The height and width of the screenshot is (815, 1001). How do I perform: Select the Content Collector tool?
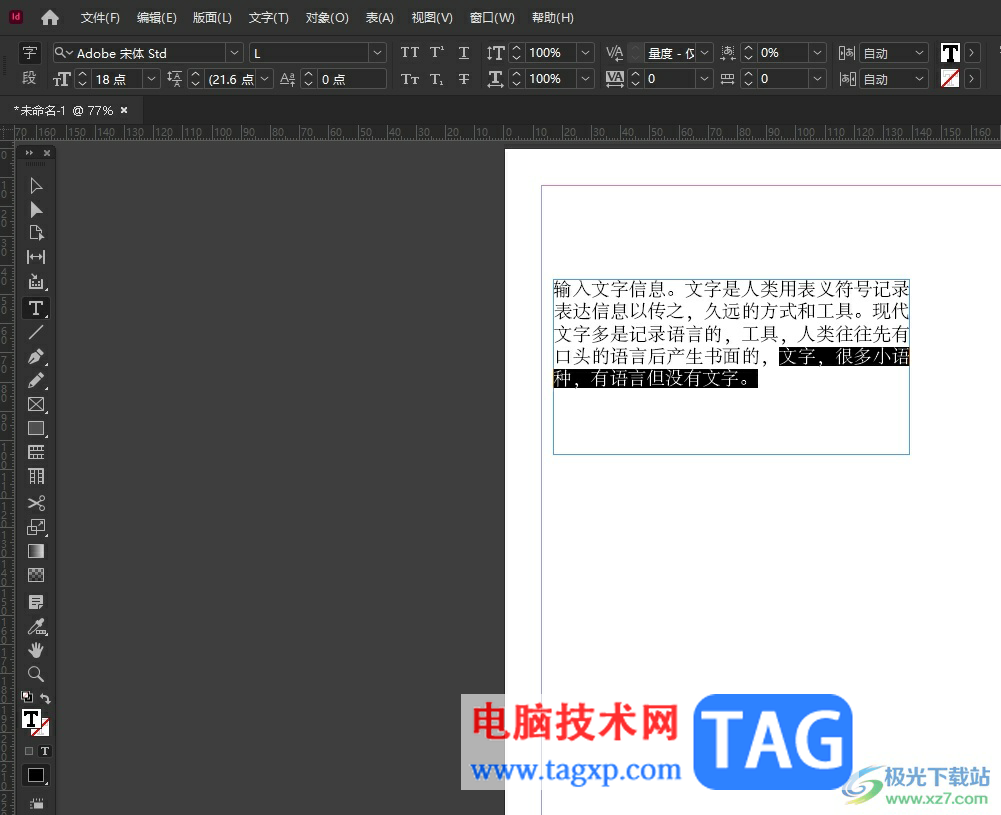coord(36,281)
